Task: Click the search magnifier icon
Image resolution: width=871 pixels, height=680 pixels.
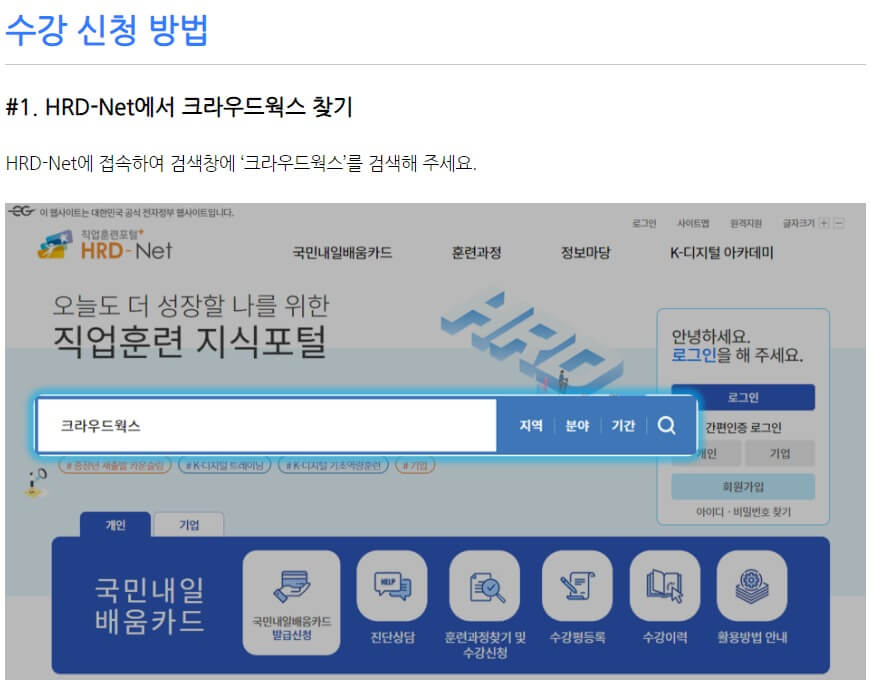Action: [666, 424]
